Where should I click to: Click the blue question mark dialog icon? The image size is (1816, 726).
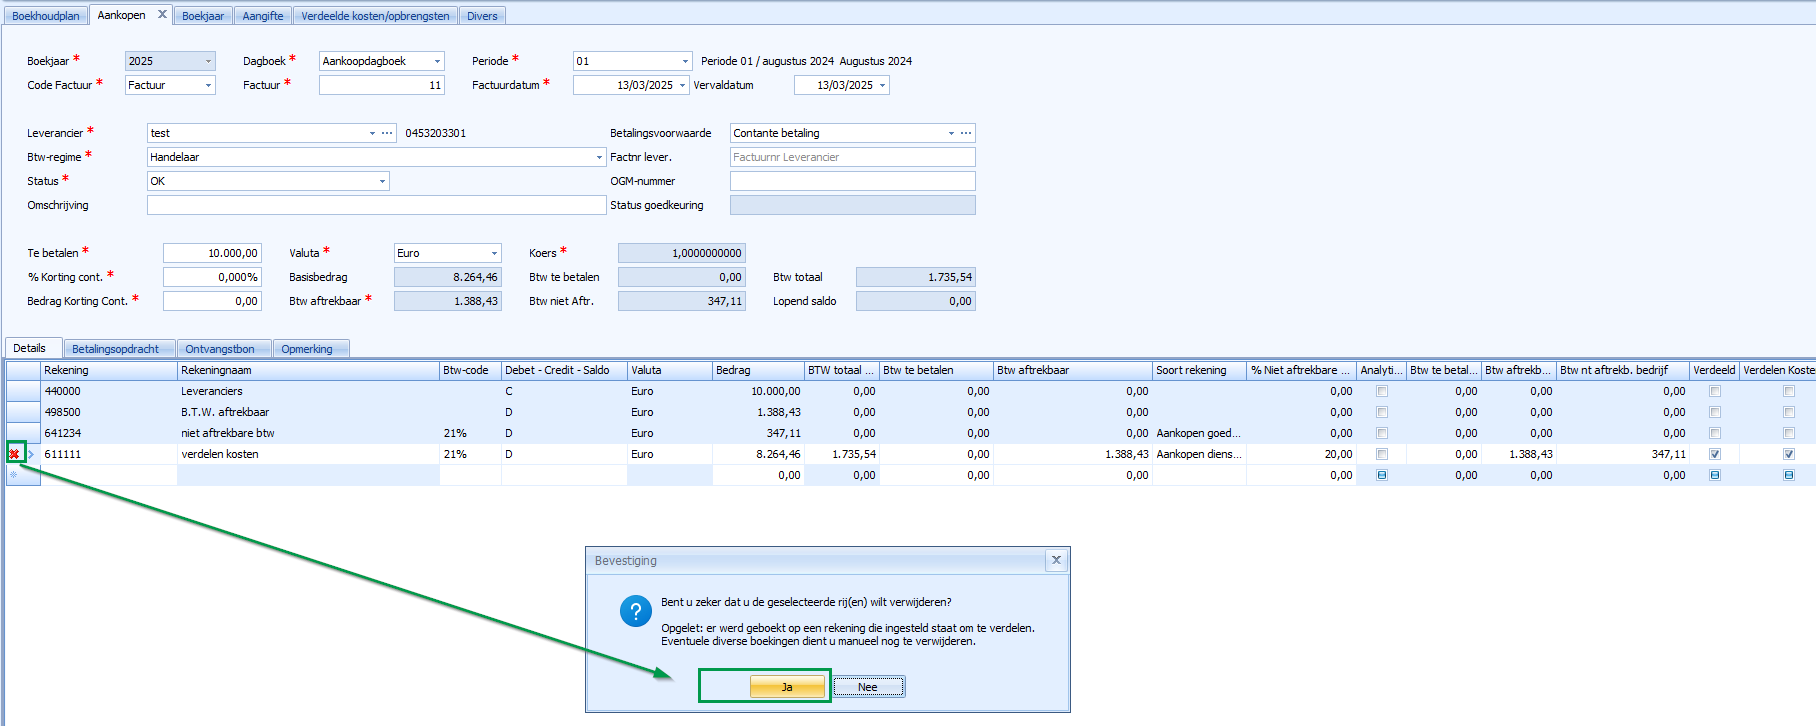pyautogui.click(x=635, y=611)
